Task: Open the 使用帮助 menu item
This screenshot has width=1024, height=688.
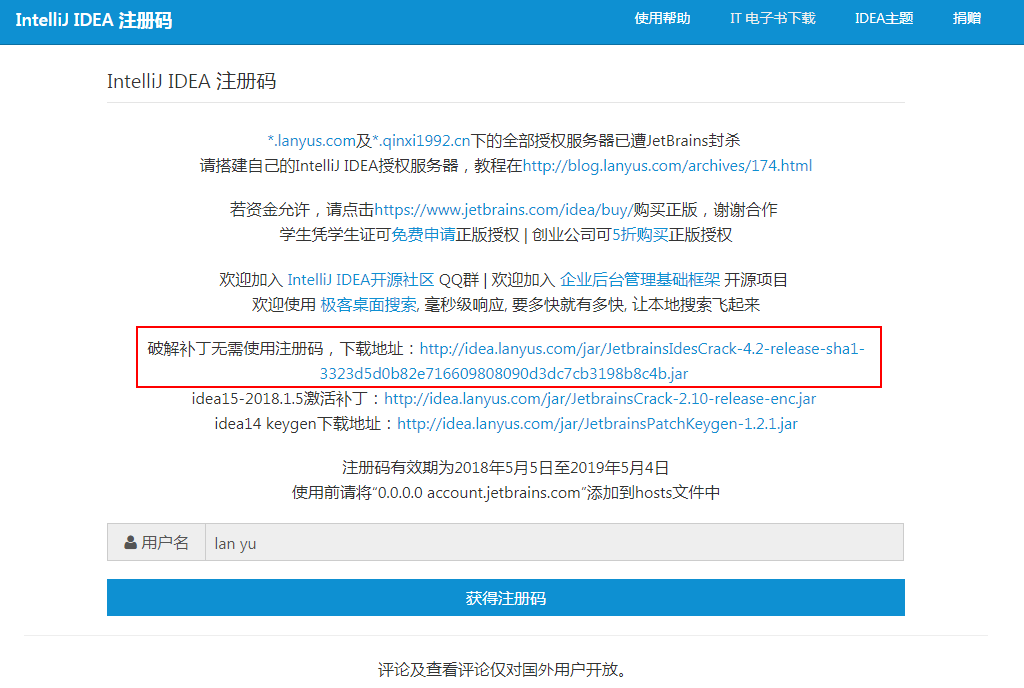Action: [x=662, y=18]
